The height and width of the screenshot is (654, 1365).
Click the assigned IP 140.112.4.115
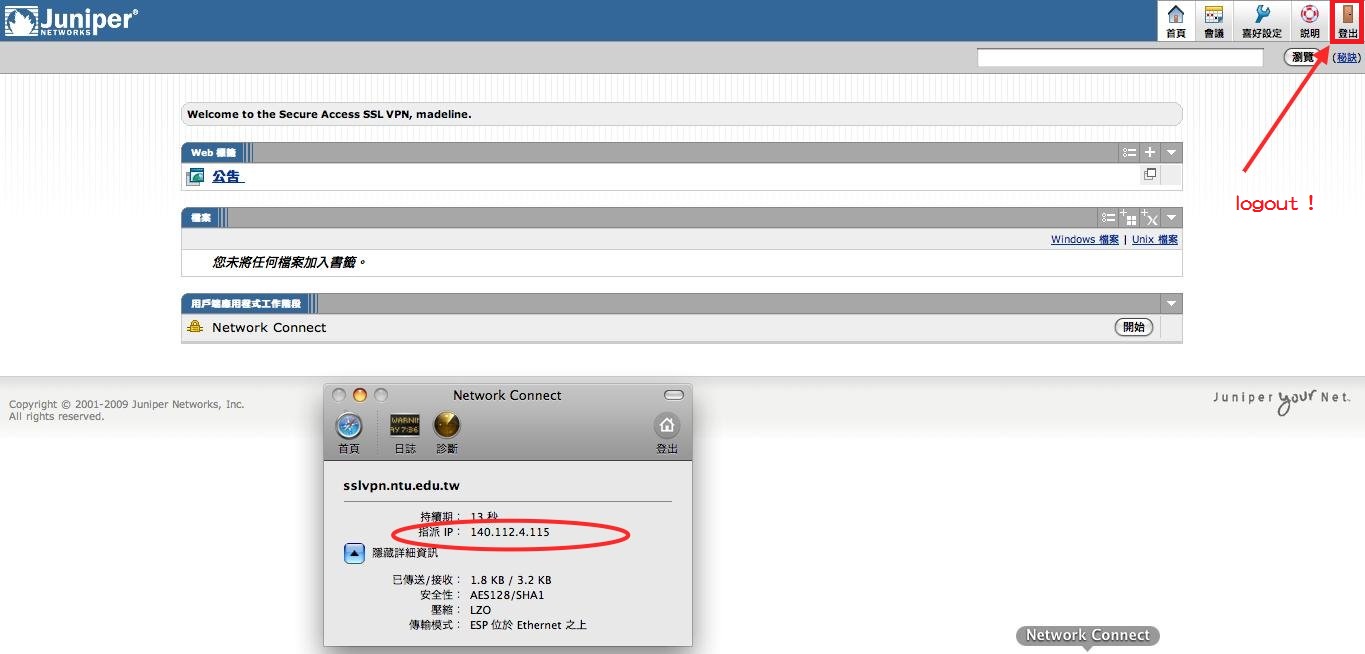(510, 532)
